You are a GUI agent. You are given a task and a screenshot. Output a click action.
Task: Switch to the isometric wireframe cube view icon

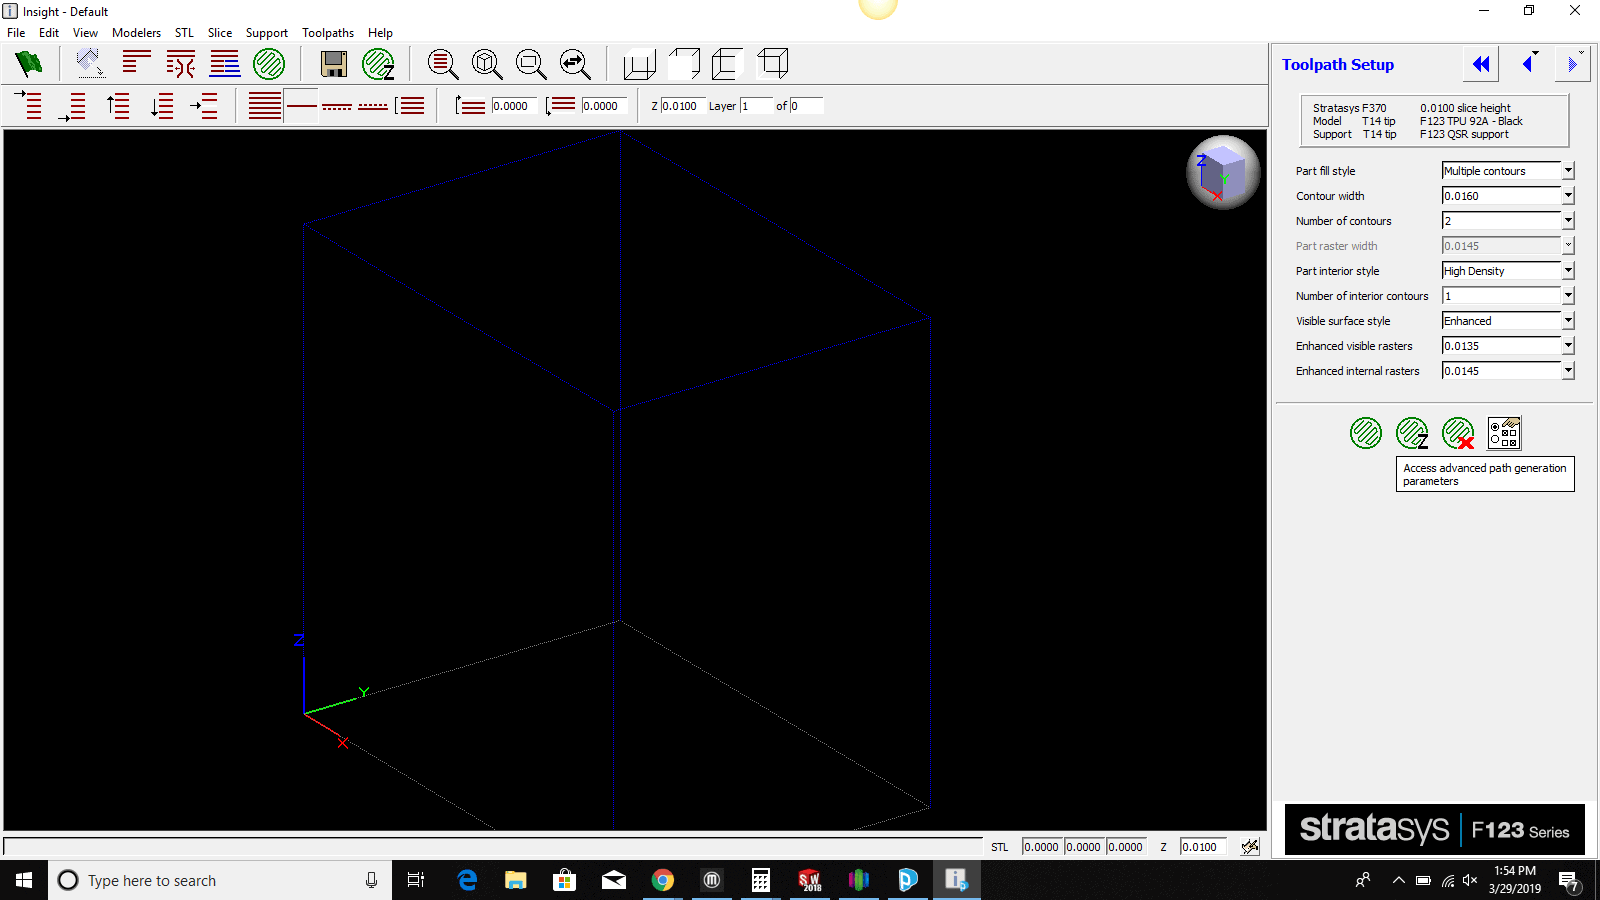pos(640,63)
